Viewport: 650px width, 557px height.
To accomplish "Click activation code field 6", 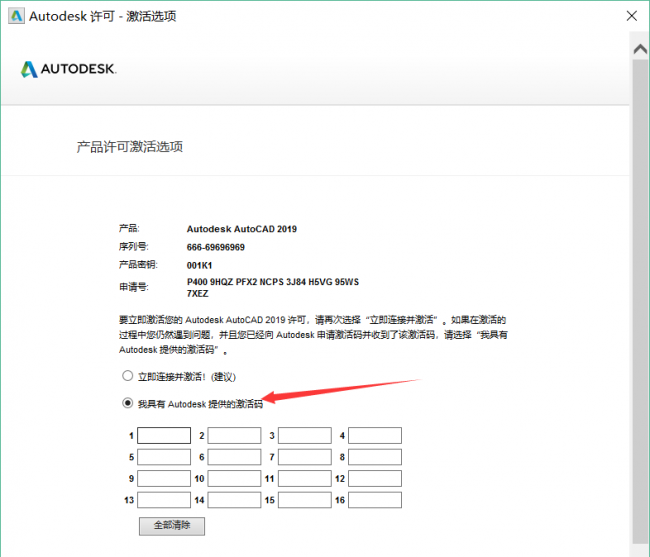I will (234, 457).
